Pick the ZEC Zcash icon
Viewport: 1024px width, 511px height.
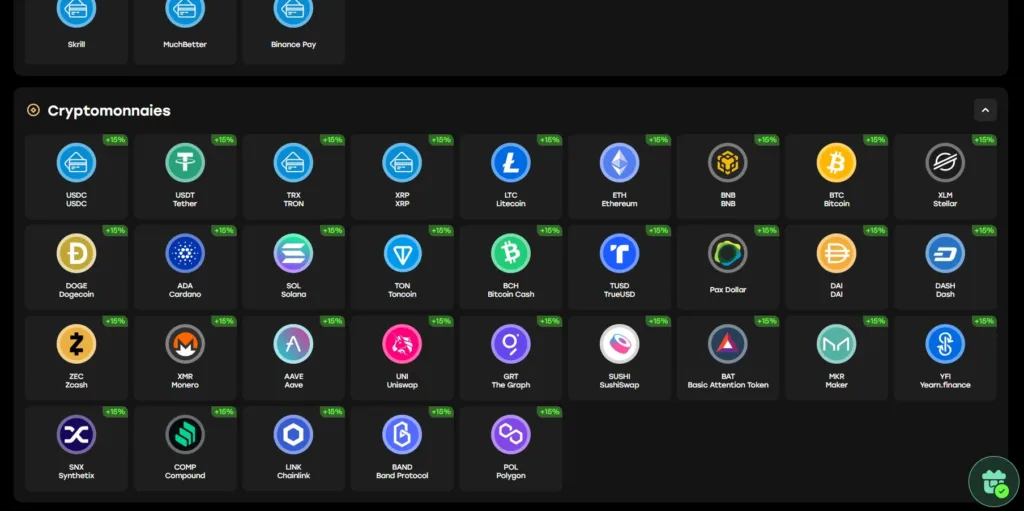point(76,344)
